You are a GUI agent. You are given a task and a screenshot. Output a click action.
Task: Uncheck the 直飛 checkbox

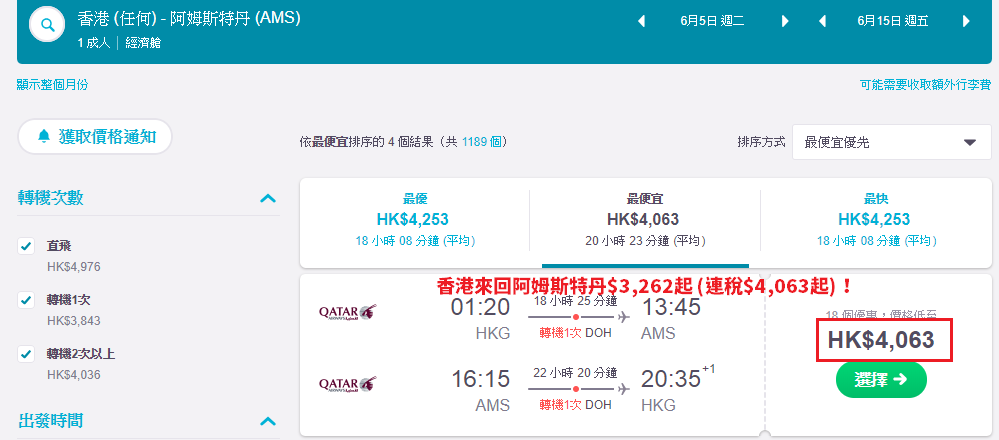(26, 246)
